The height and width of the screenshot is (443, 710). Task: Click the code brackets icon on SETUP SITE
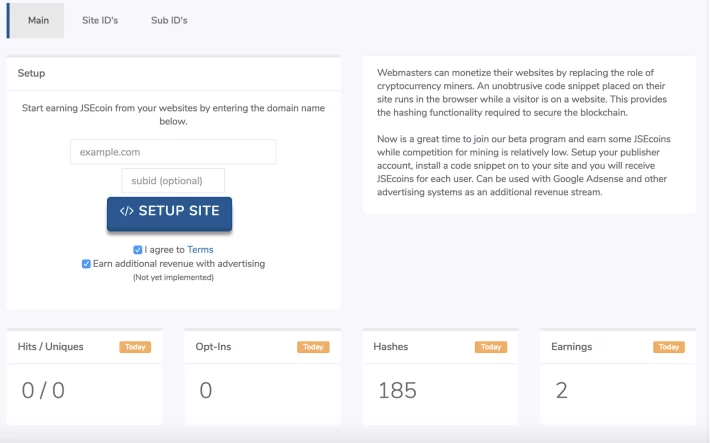[126, 211]
